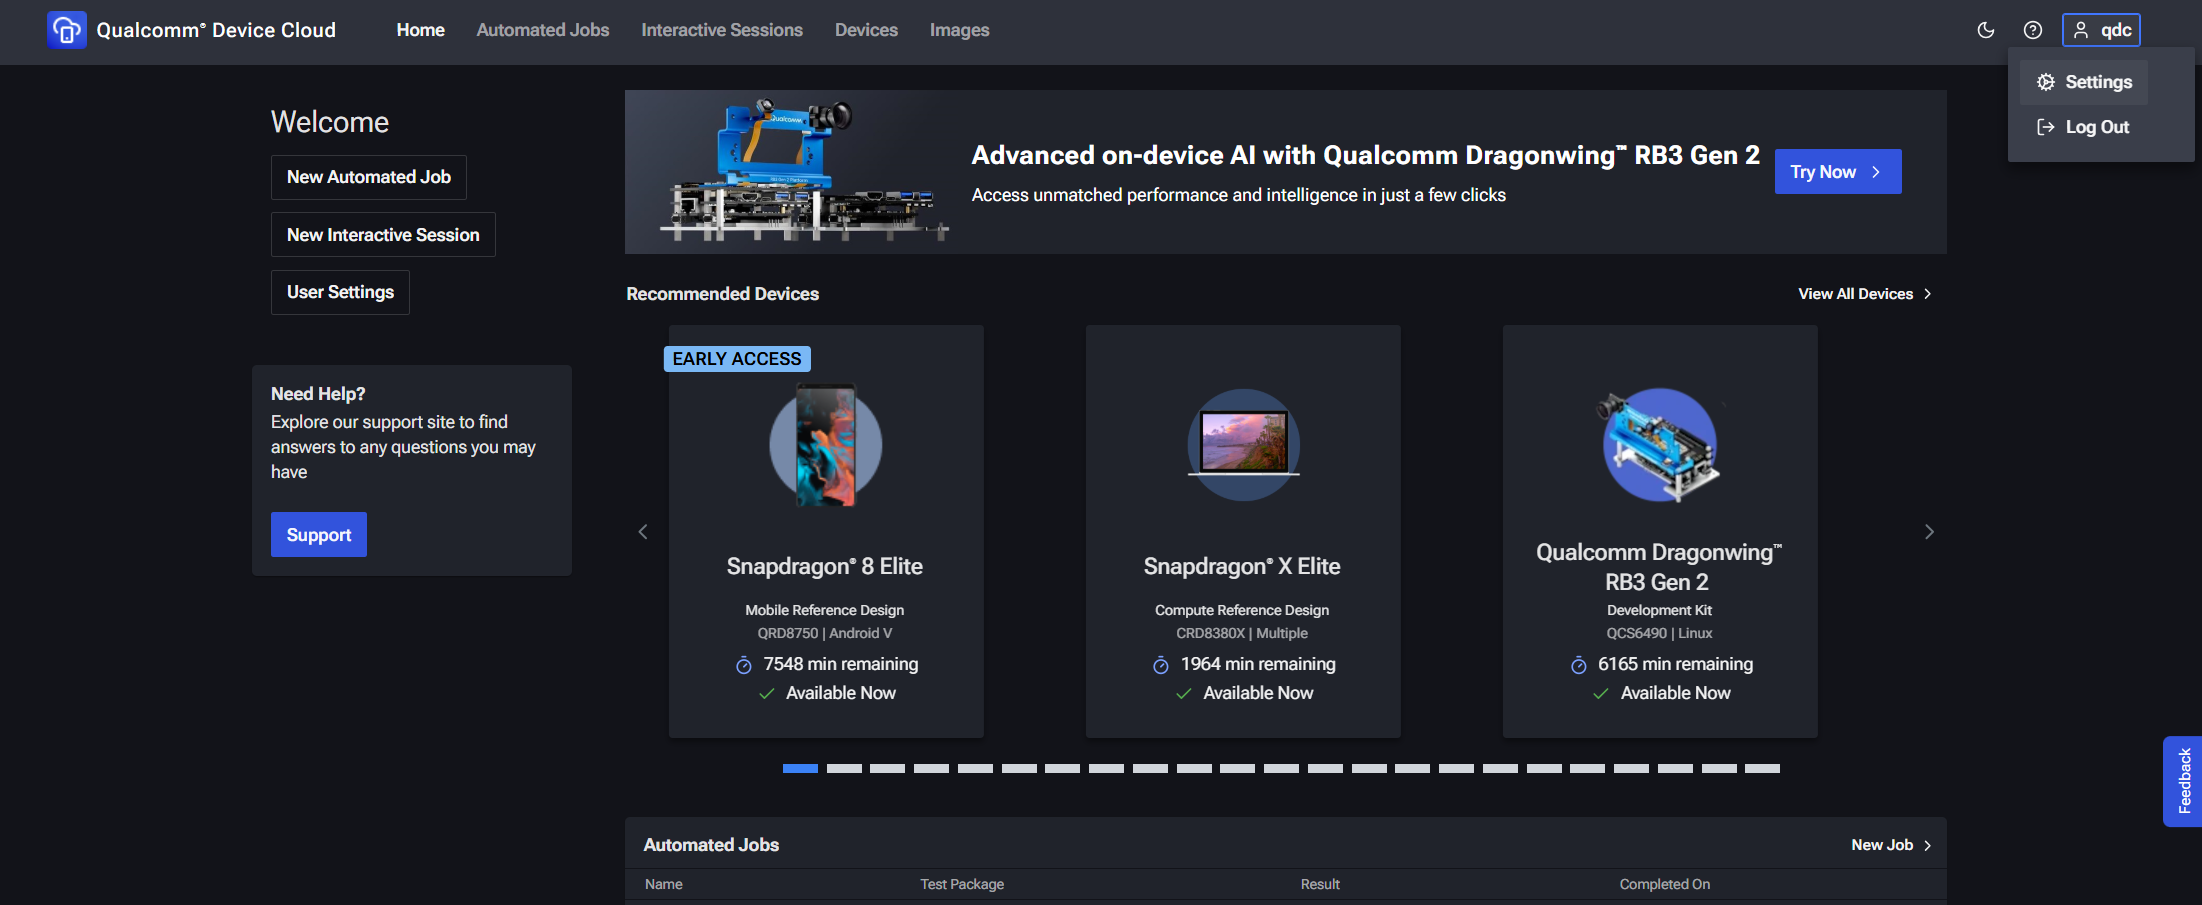This screenshot has width=2202, height=905.
Task: Choose Log Out in the user menu
Action: [x=2084, y=127]
